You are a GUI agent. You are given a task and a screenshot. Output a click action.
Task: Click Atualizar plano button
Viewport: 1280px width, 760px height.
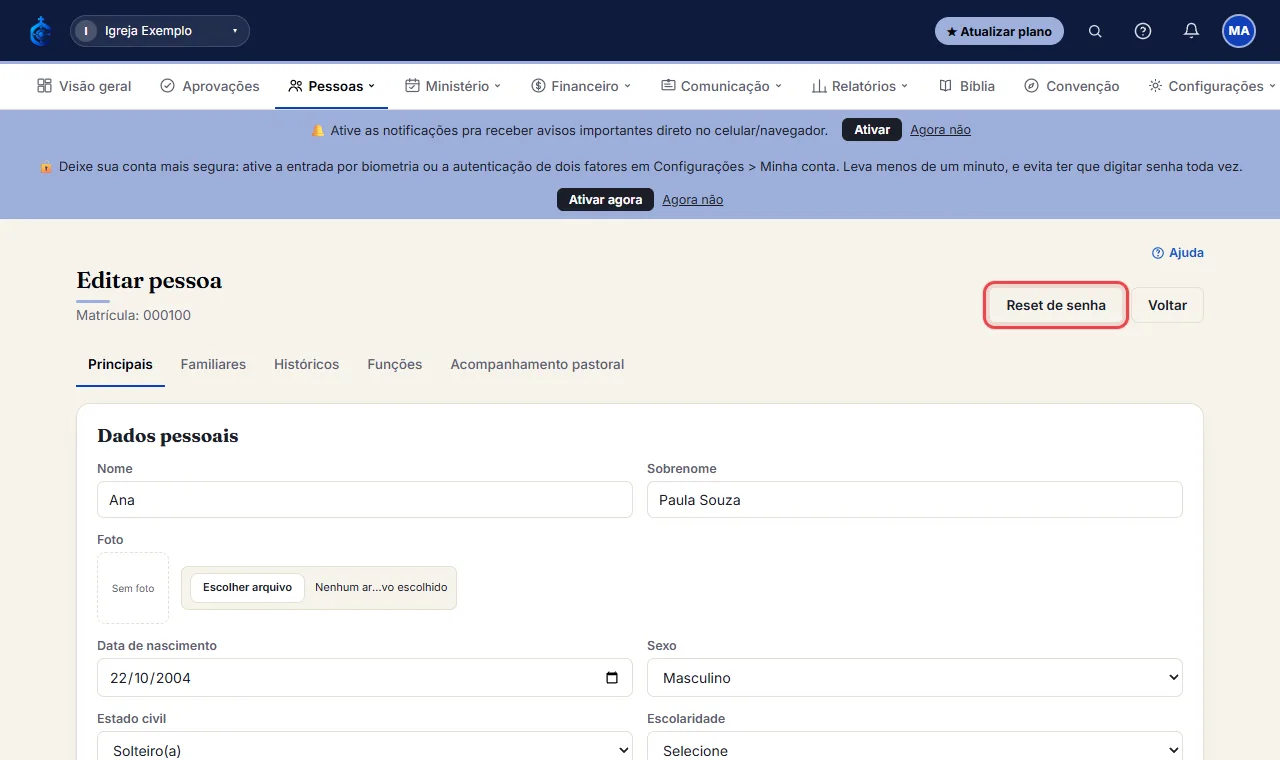click(999, 31)
